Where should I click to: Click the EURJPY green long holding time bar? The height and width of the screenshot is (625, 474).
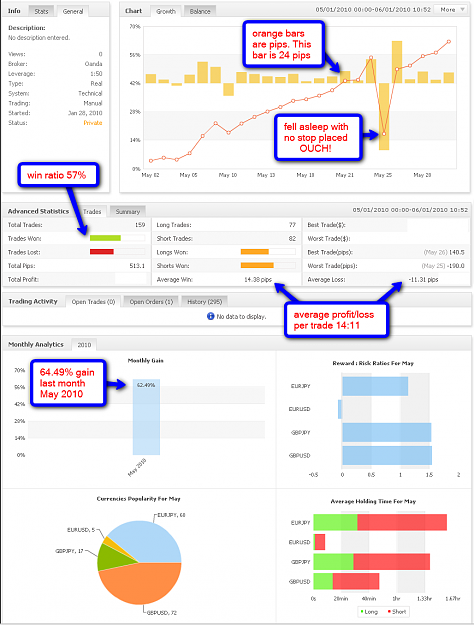coord(335,522)
